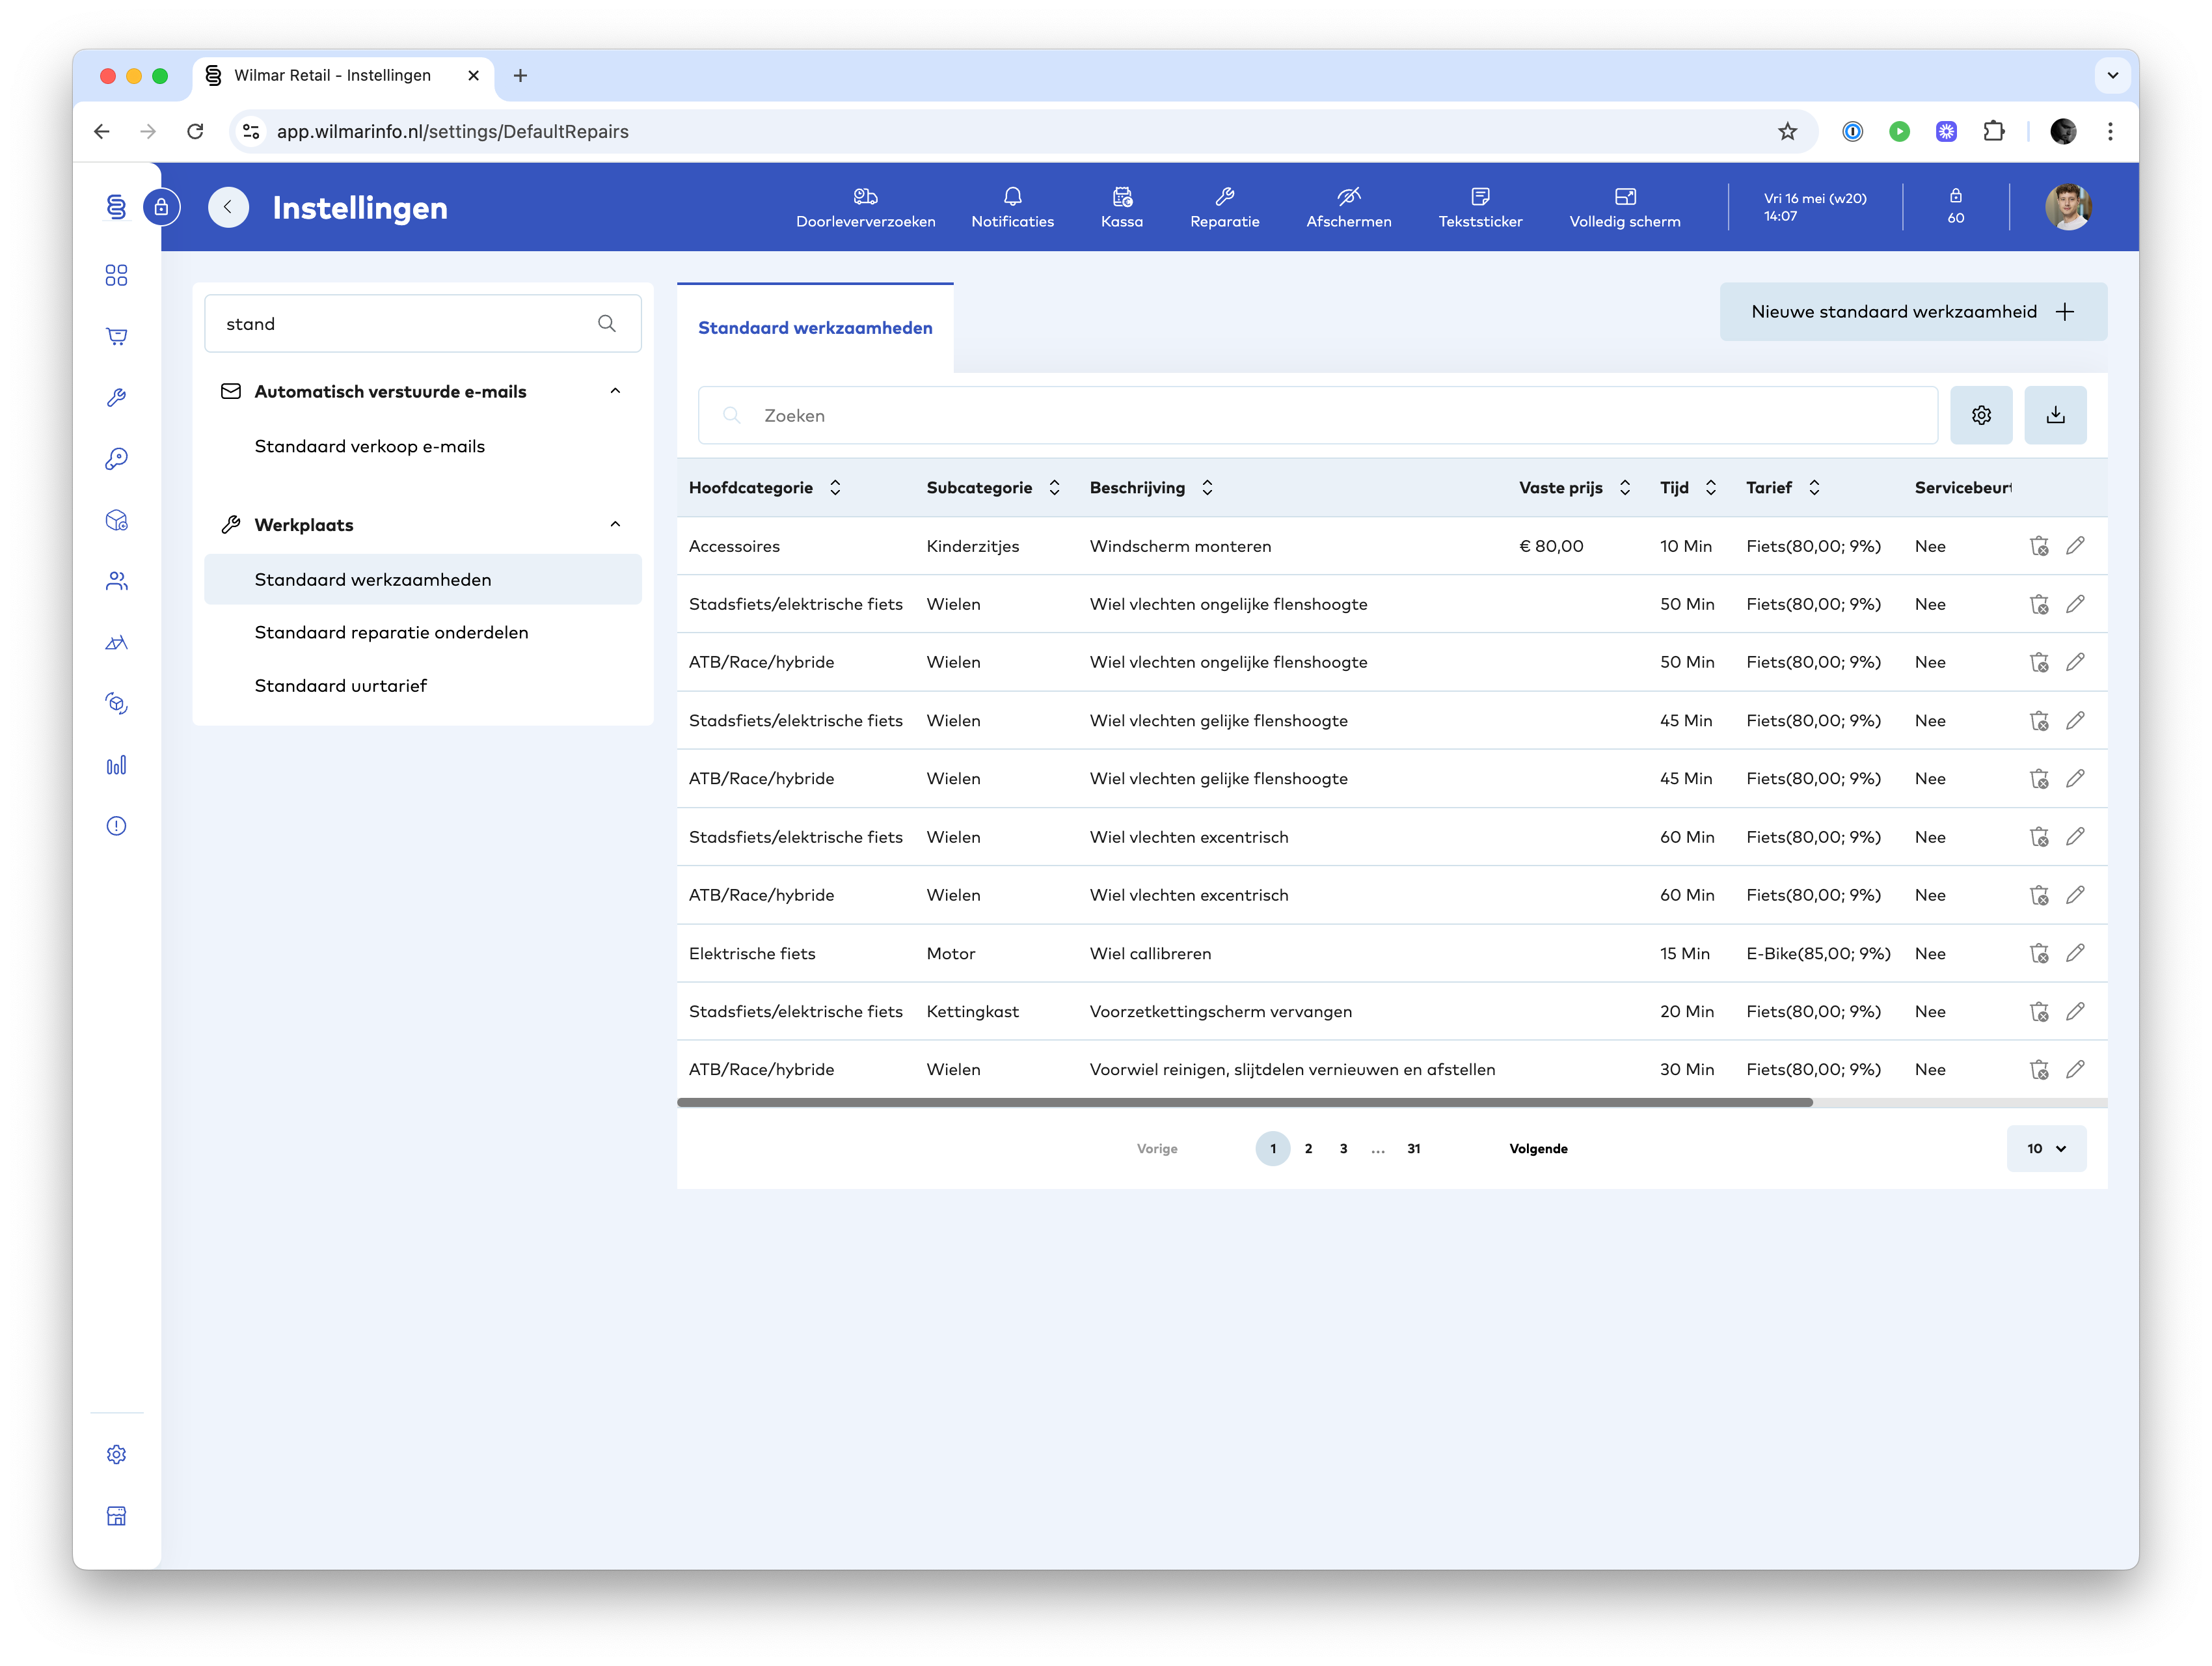Click the lock icon next to logo
2212x1666 pixels.
click(161, 208)
